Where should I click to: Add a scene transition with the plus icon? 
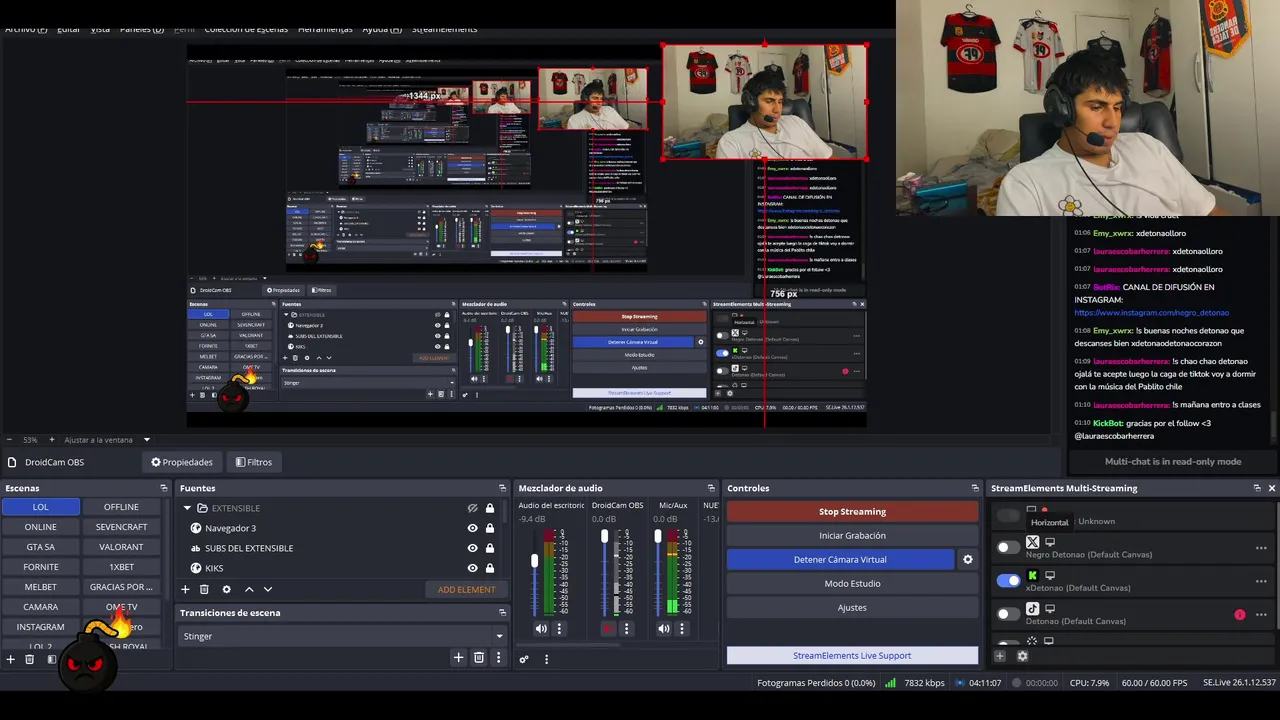458,657
